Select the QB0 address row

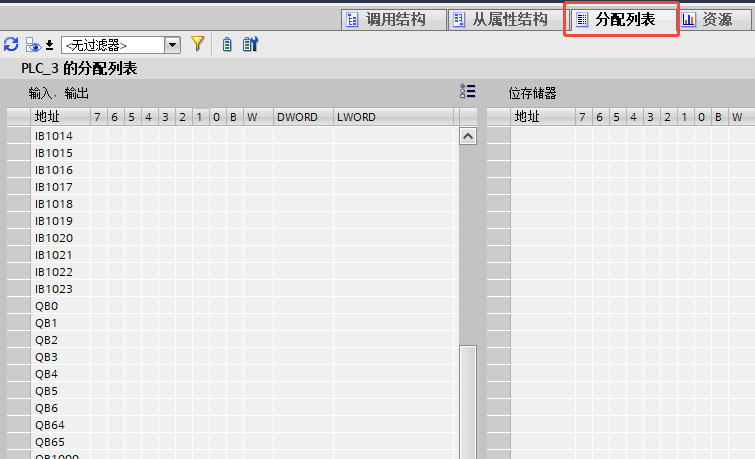(47, 306)
